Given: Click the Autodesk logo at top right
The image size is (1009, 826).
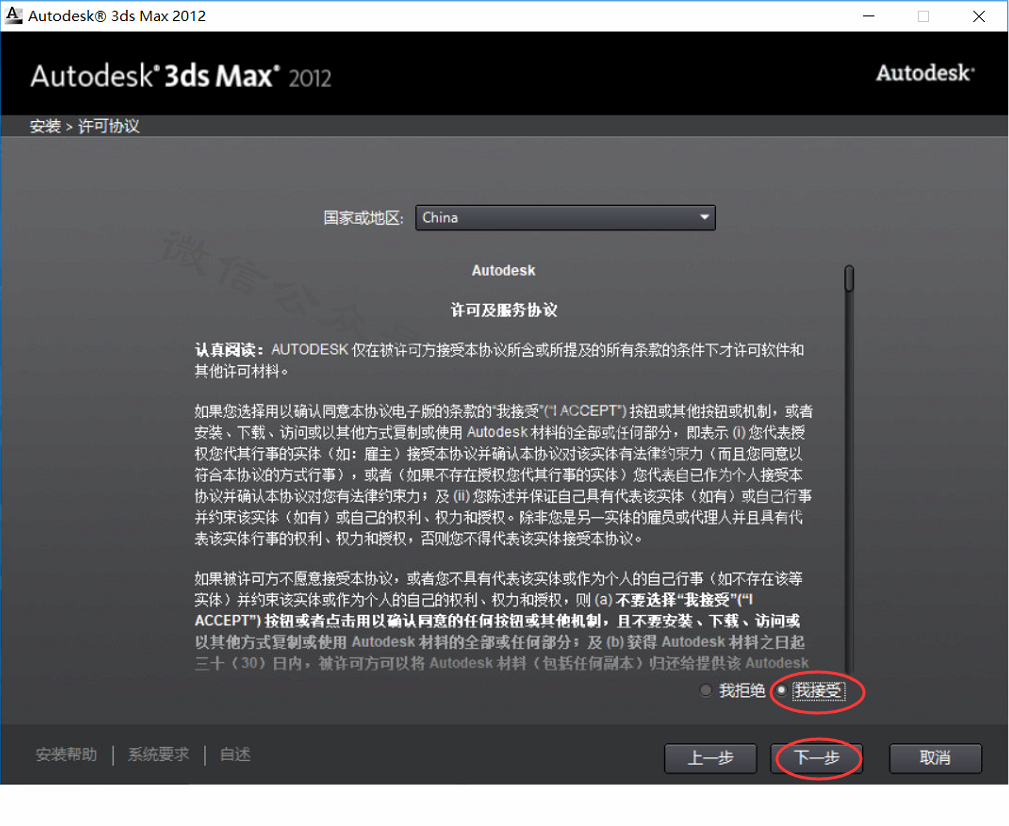Looking at the screenshot, I should pos(925,73).
